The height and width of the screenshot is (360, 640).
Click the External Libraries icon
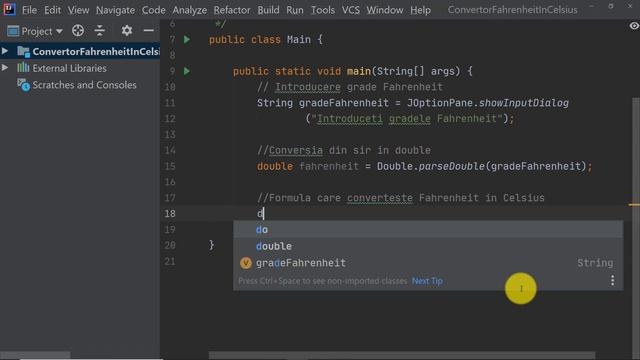(23, 68)
